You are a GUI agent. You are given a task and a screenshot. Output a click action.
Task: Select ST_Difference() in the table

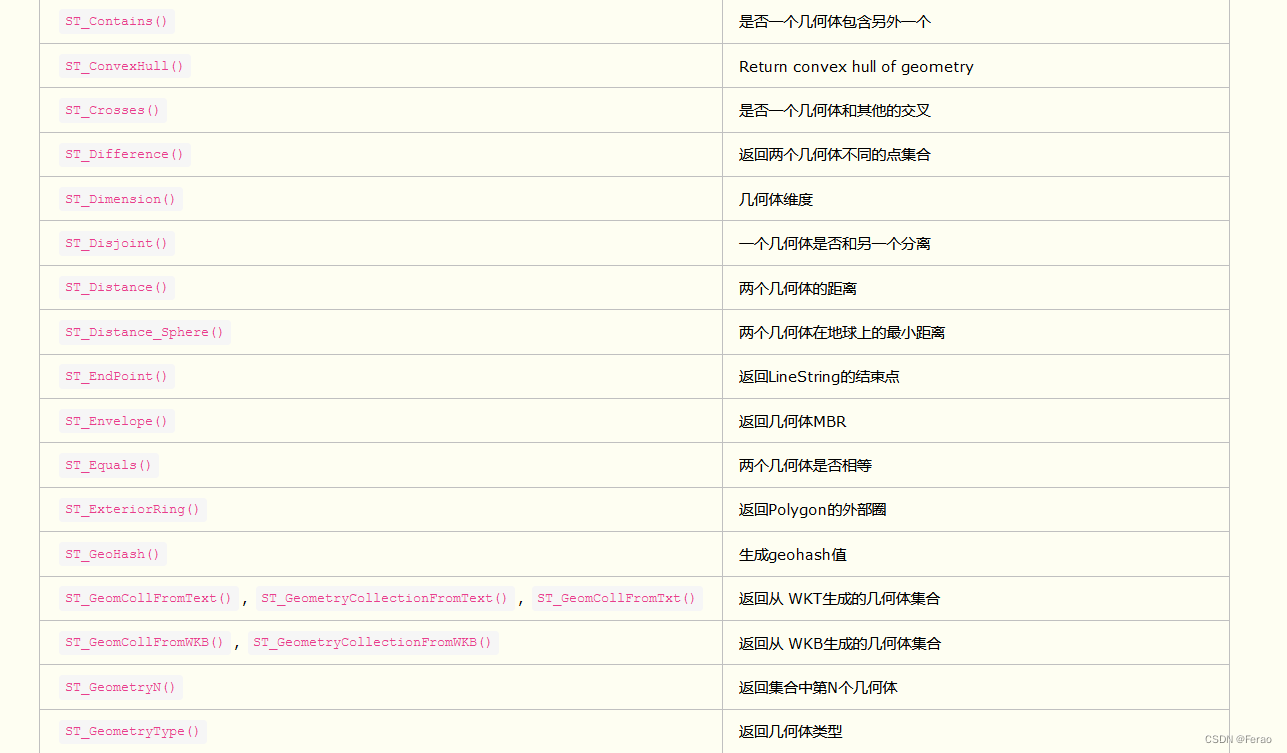tap(125, 154)
